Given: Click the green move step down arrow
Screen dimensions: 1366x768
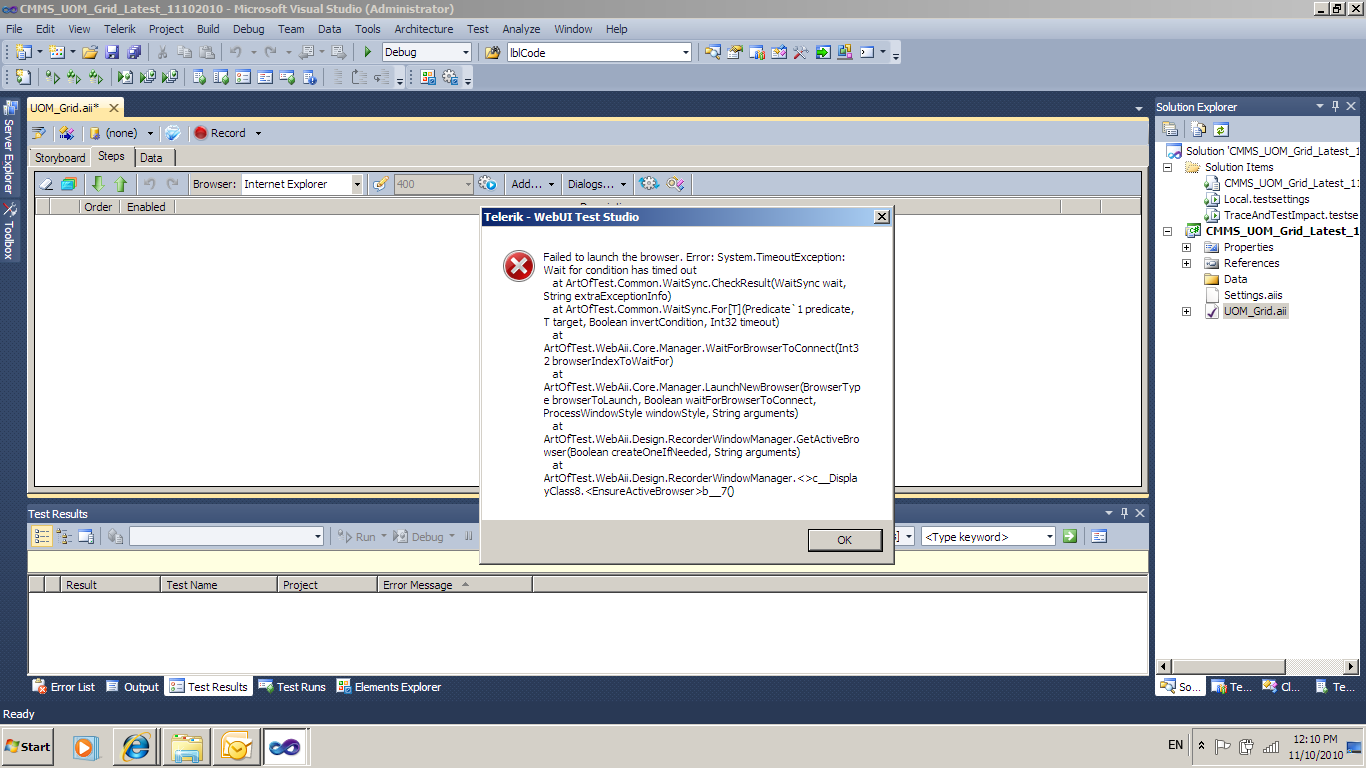Looking at the screenshot, I should (98, 184).
